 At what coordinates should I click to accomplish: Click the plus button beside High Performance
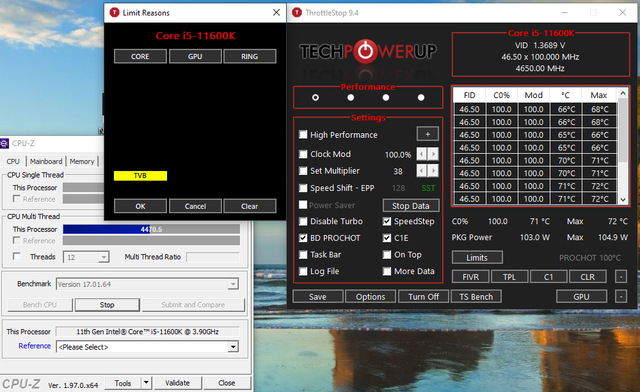tap(428, 134)
